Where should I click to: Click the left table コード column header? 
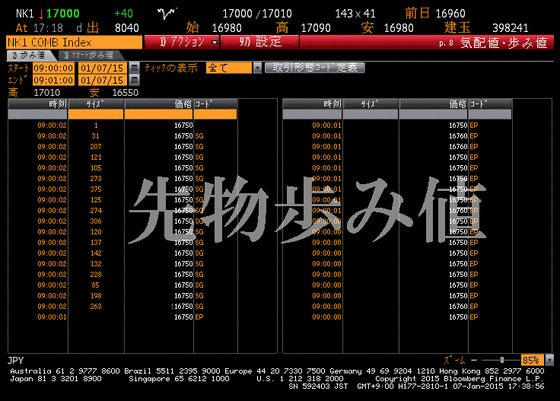pyautogui.click(x=215, y=104)
